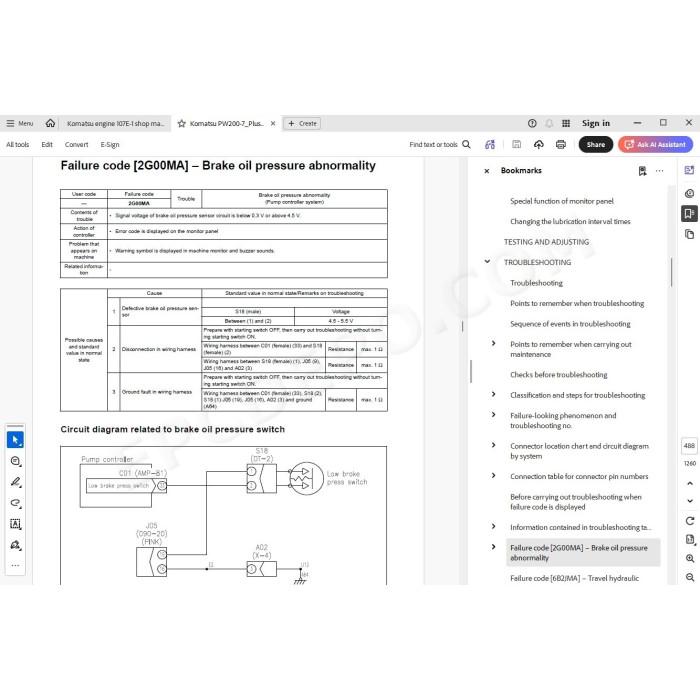Select the text box selection tool
This screenshot has width=700, height=700.
[15, 524]
